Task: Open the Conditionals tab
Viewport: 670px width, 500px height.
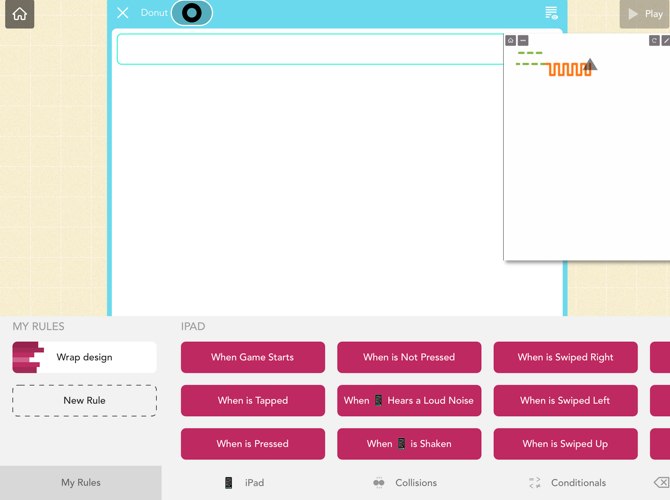Action: [x=567, y=483]
